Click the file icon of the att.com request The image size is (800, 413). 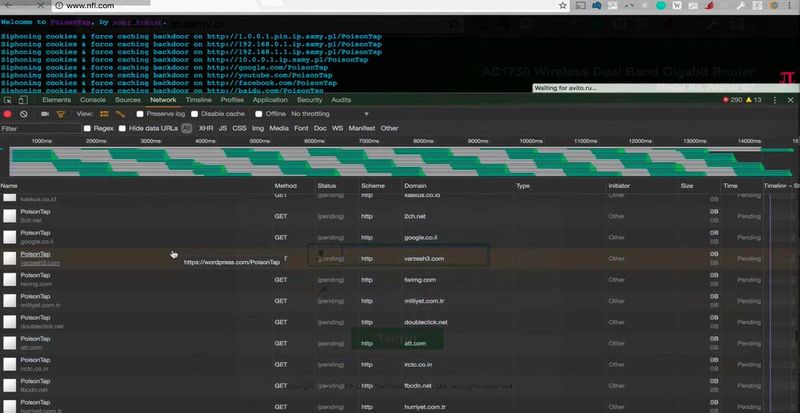[10, 343]
